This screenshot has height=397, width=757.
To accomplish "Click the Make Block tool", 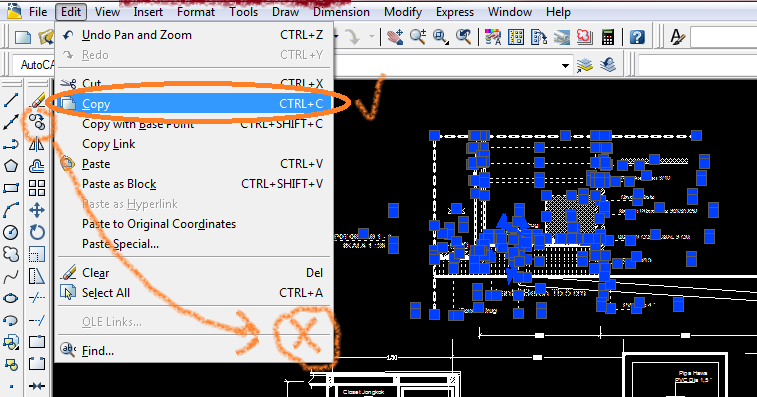I will [x=11, y=364].
